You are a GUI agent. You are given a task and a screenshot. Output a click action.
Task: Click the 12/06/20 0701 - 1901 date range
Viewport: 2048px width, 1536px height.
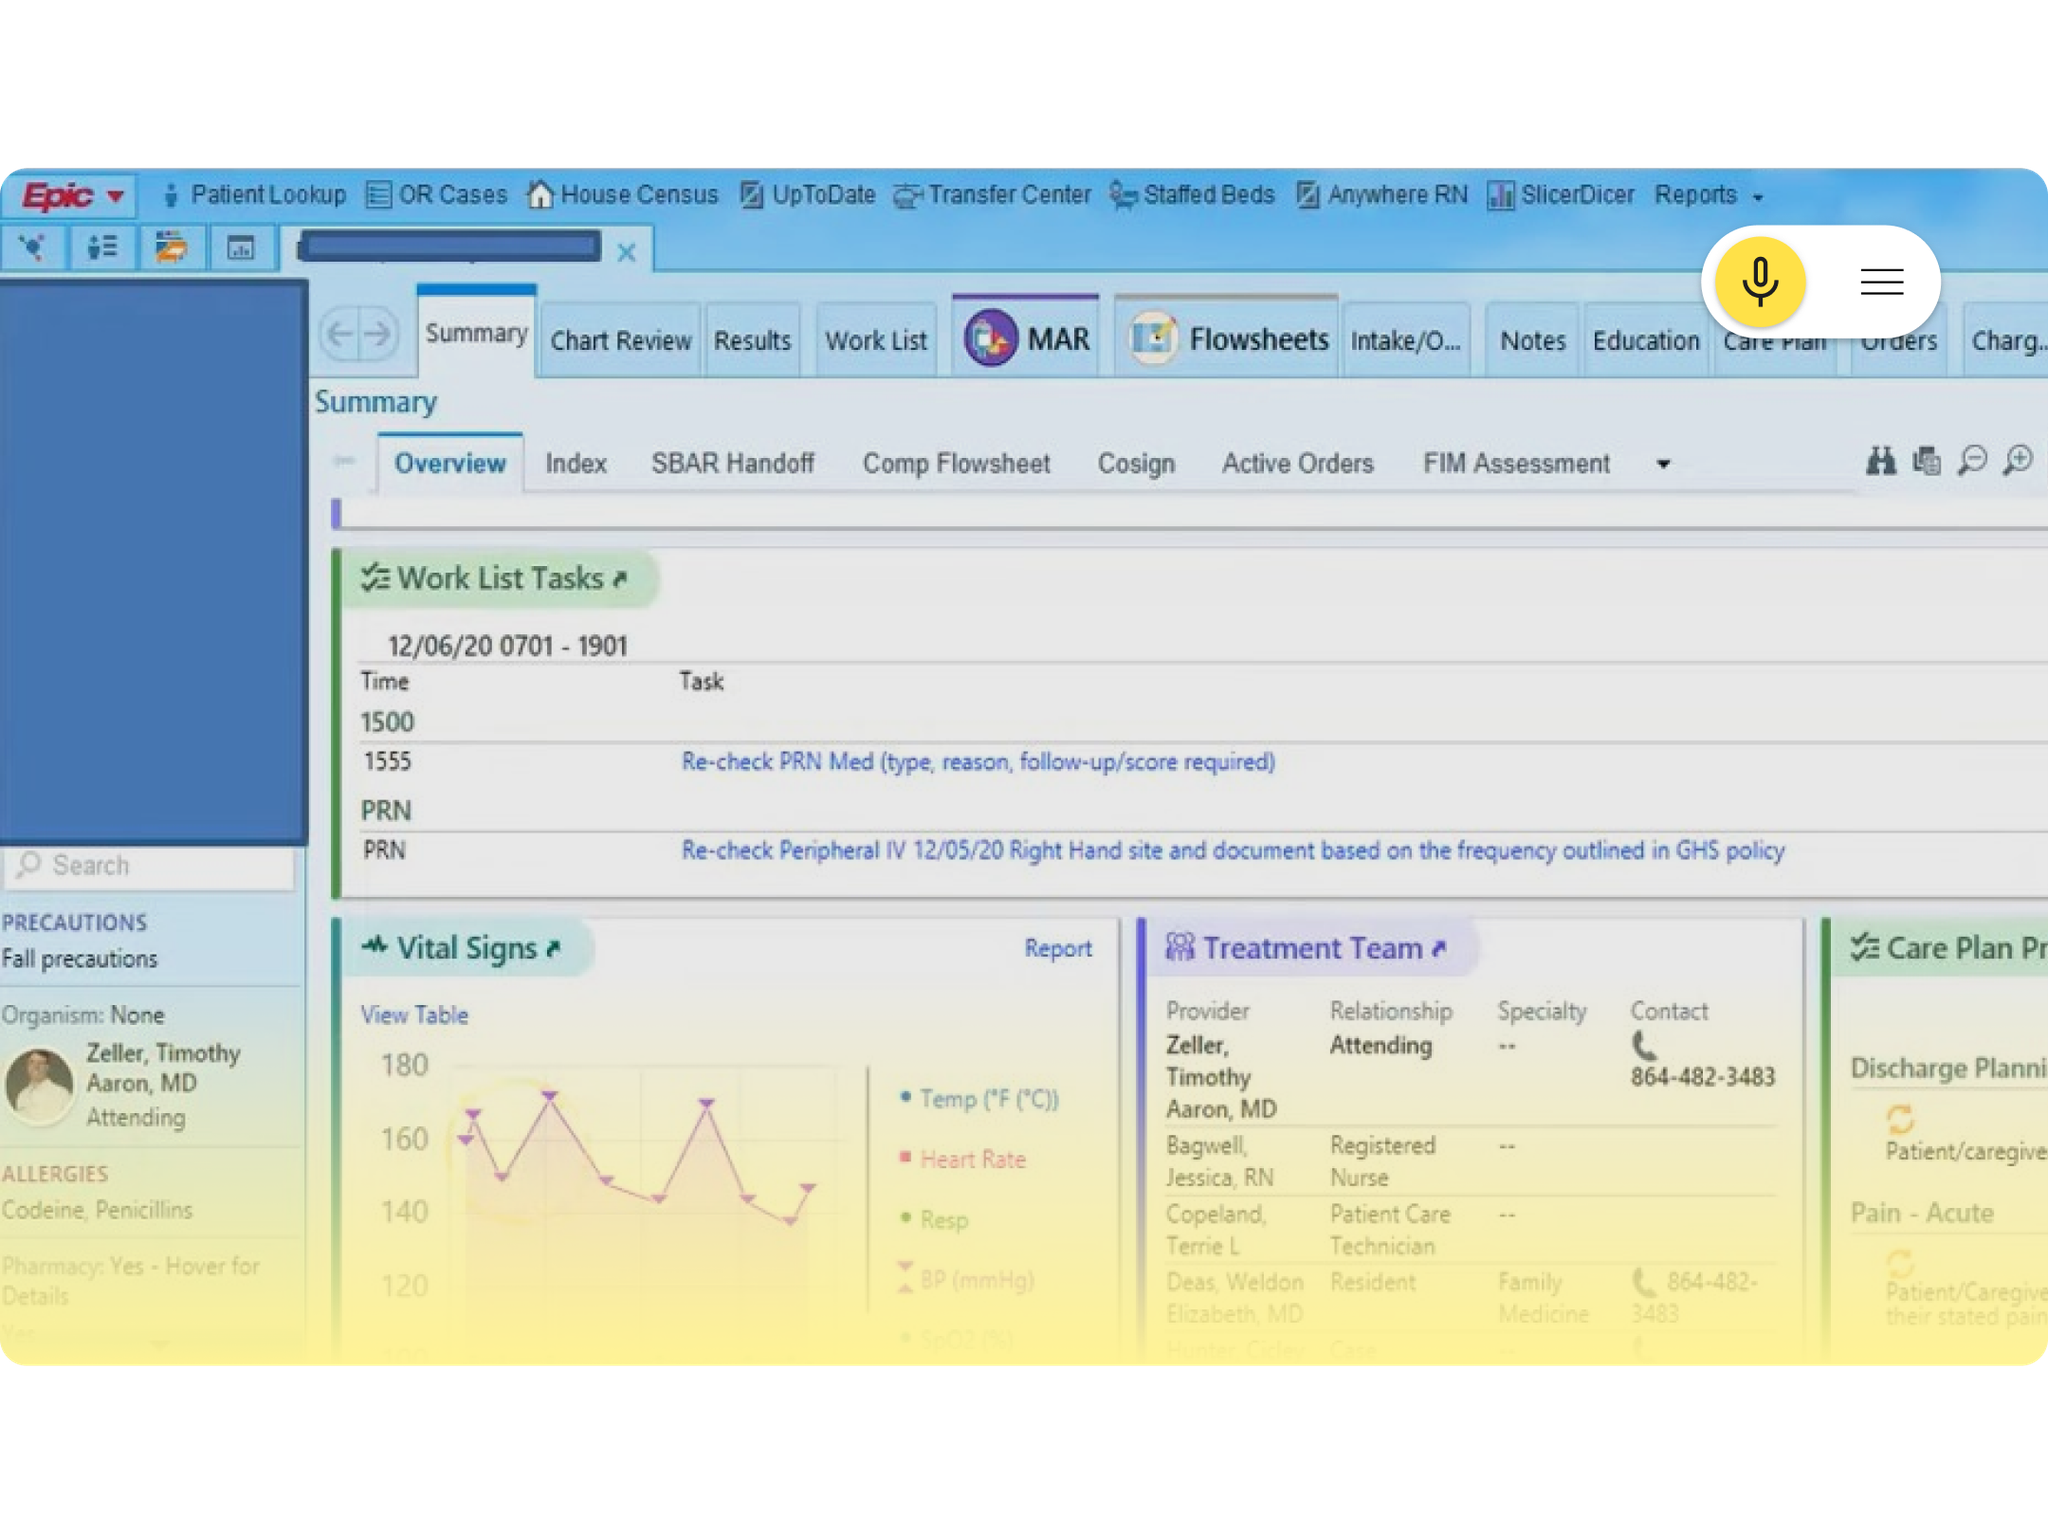pyautogui.click(x=508, y=646)
